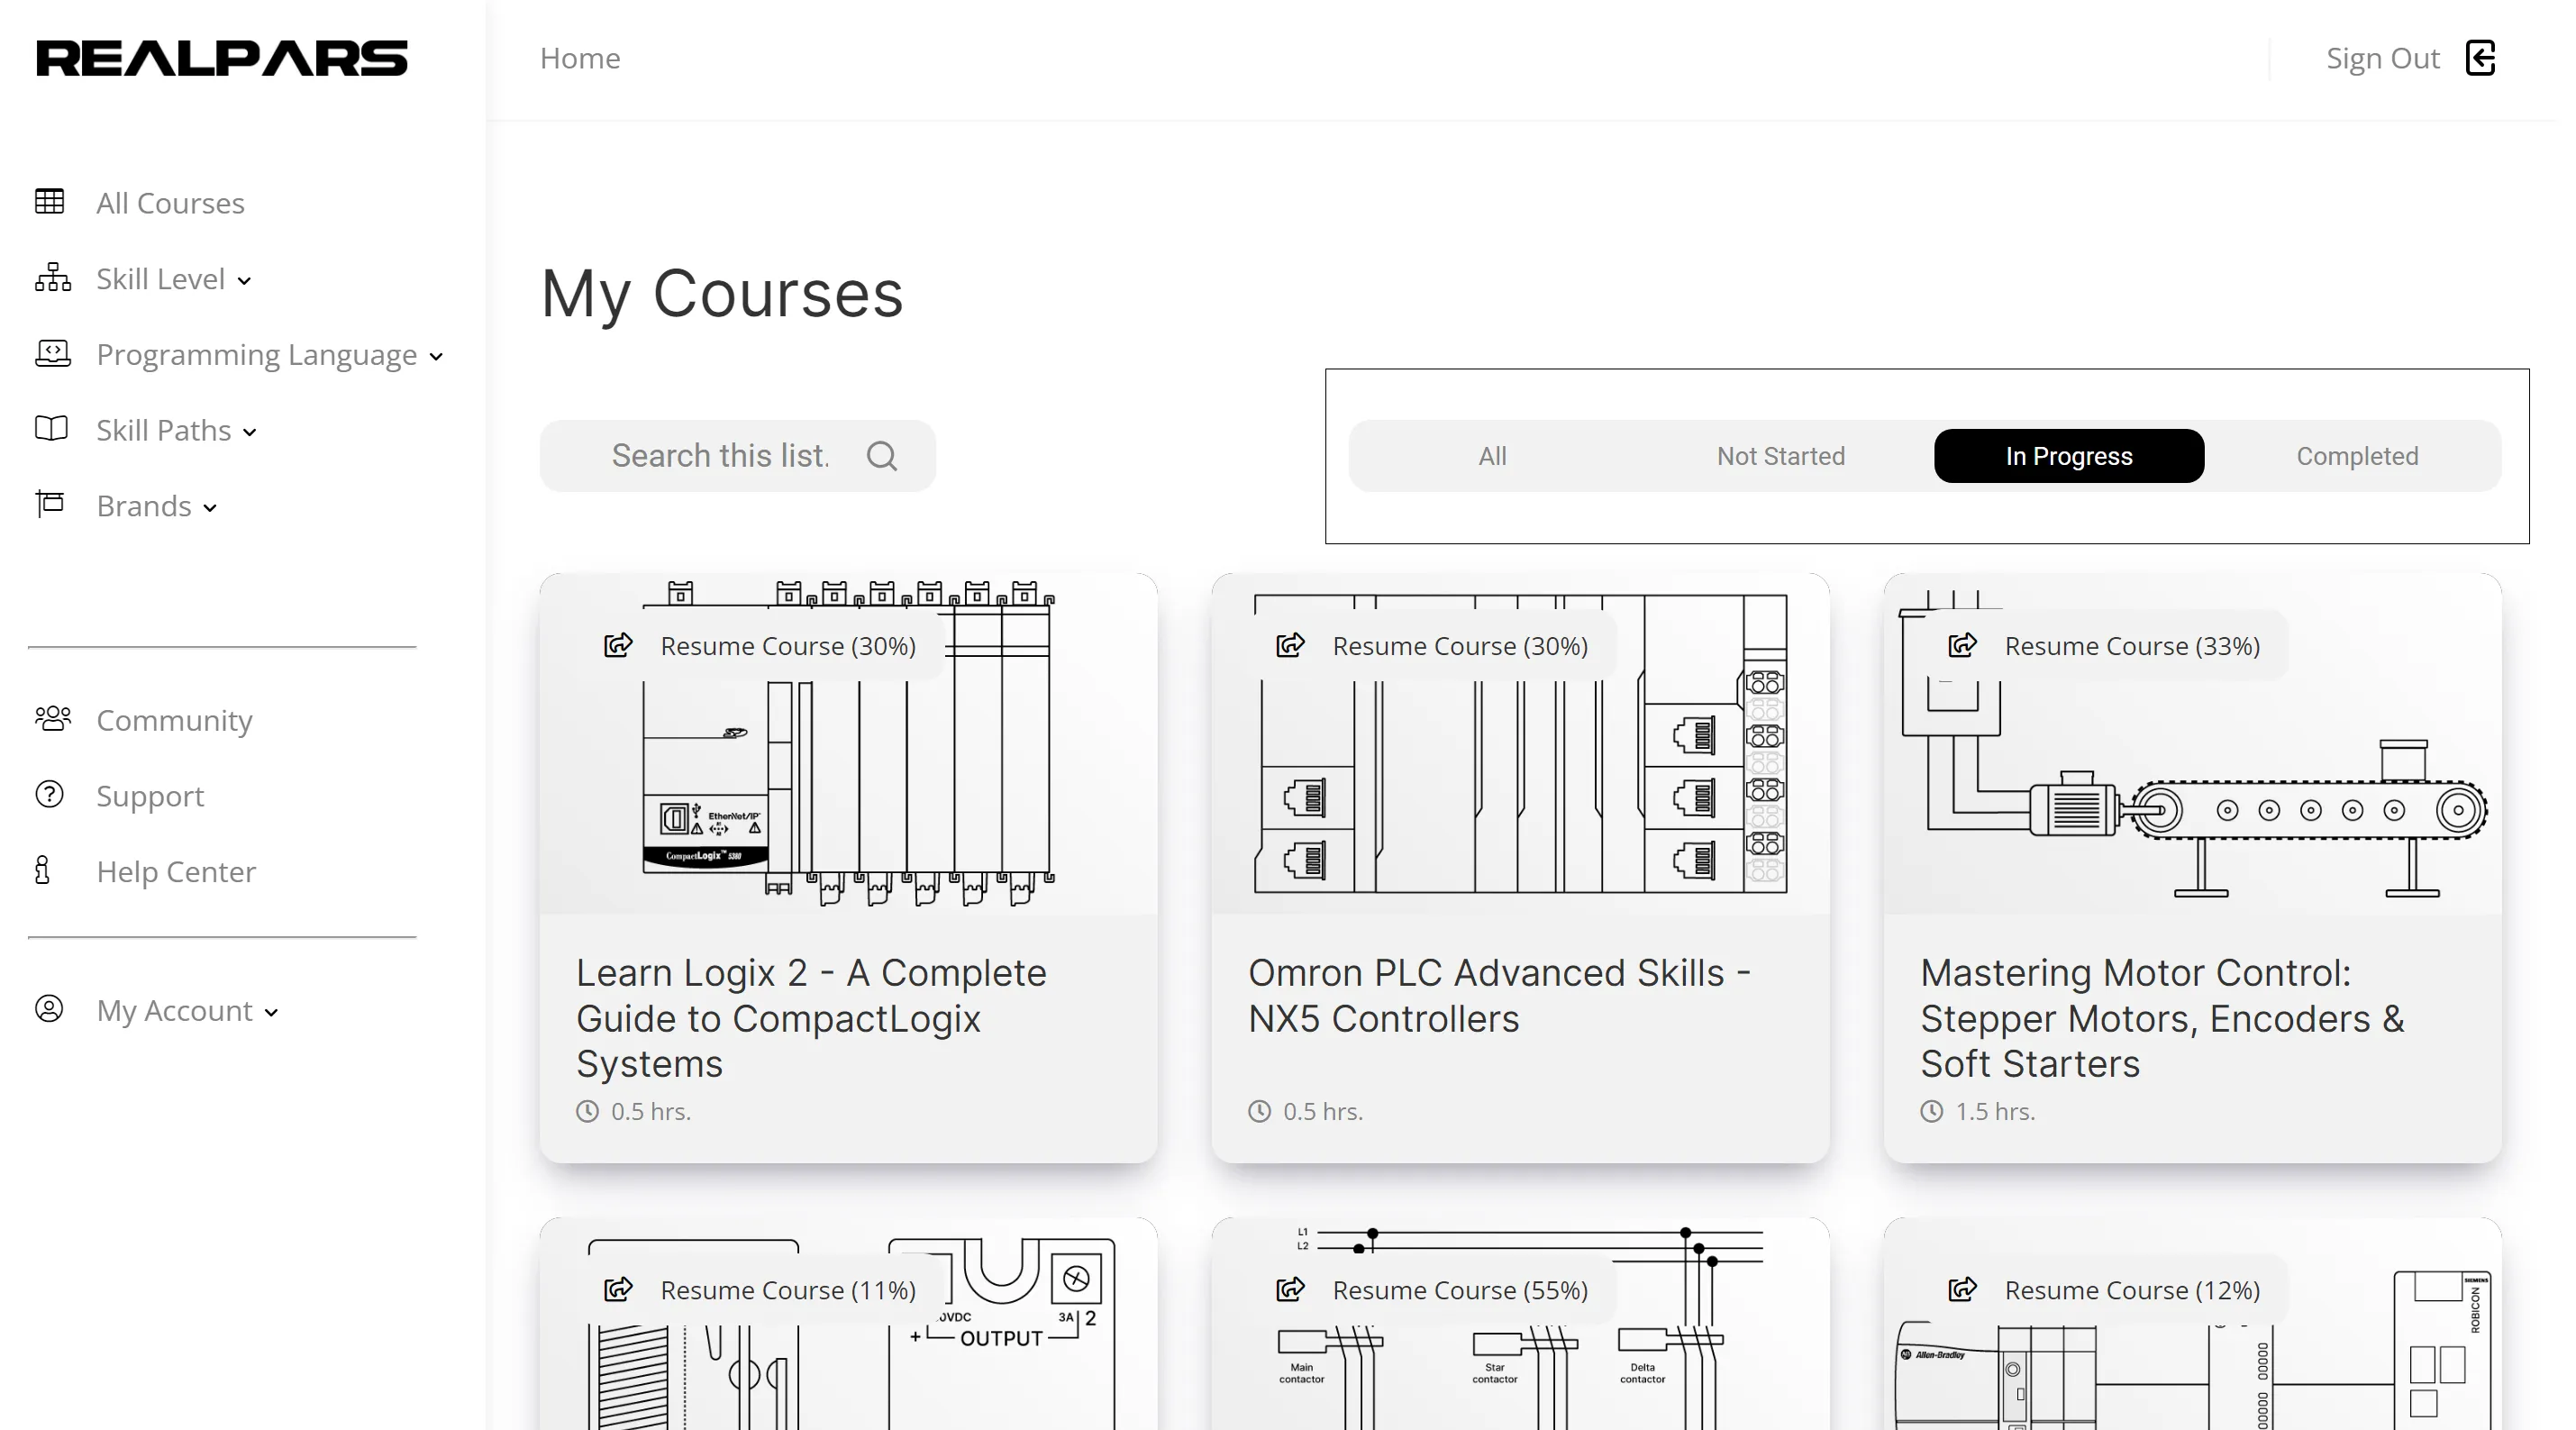
Task: Click the Search this list field
Action: 720,456
